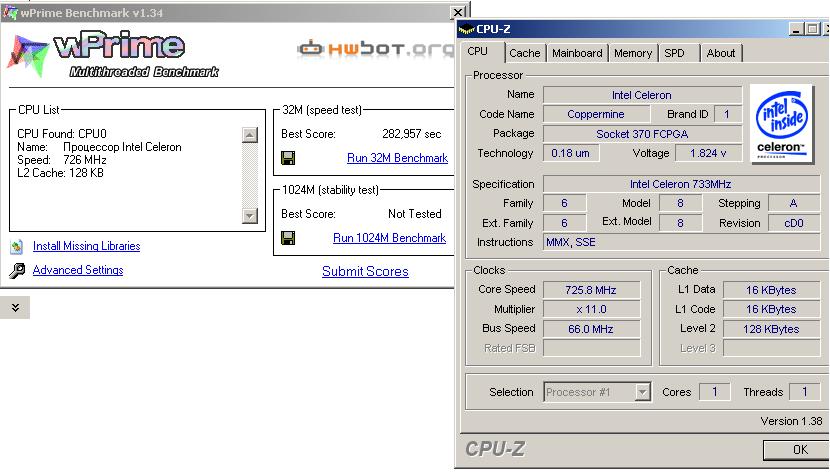Switch to the CPU tab in CPU-Z
The height and width of the screenshot is (472, 830).
point(477,51)
